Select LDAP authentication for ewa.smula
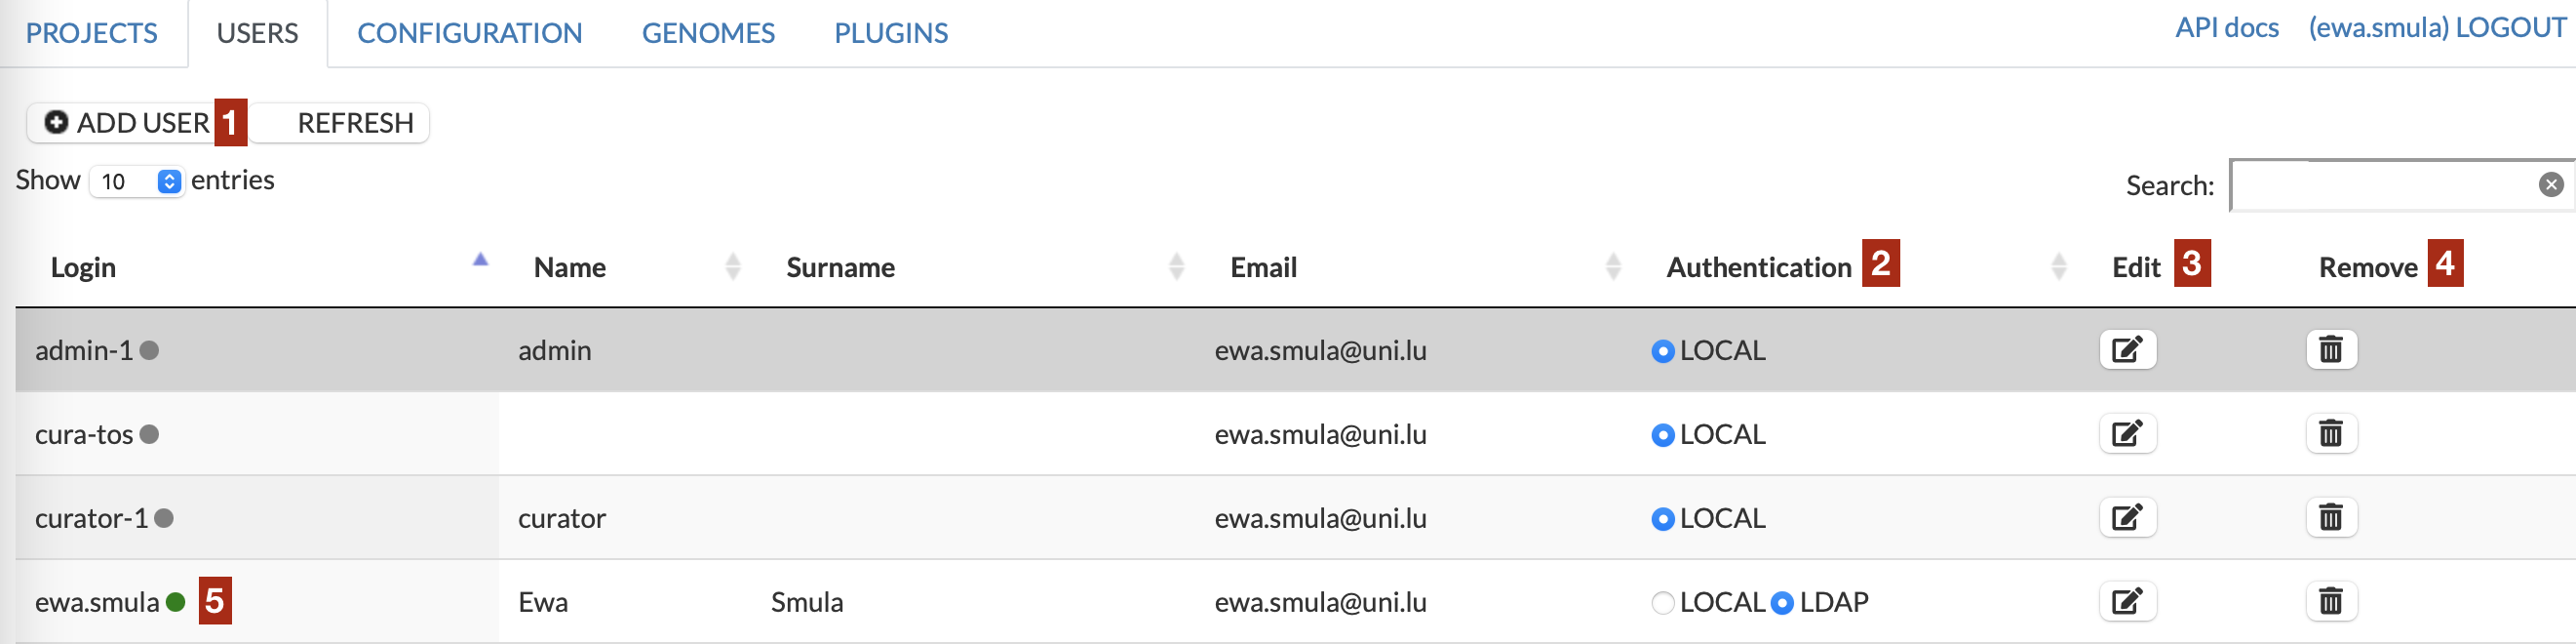 pos(1782,603)
